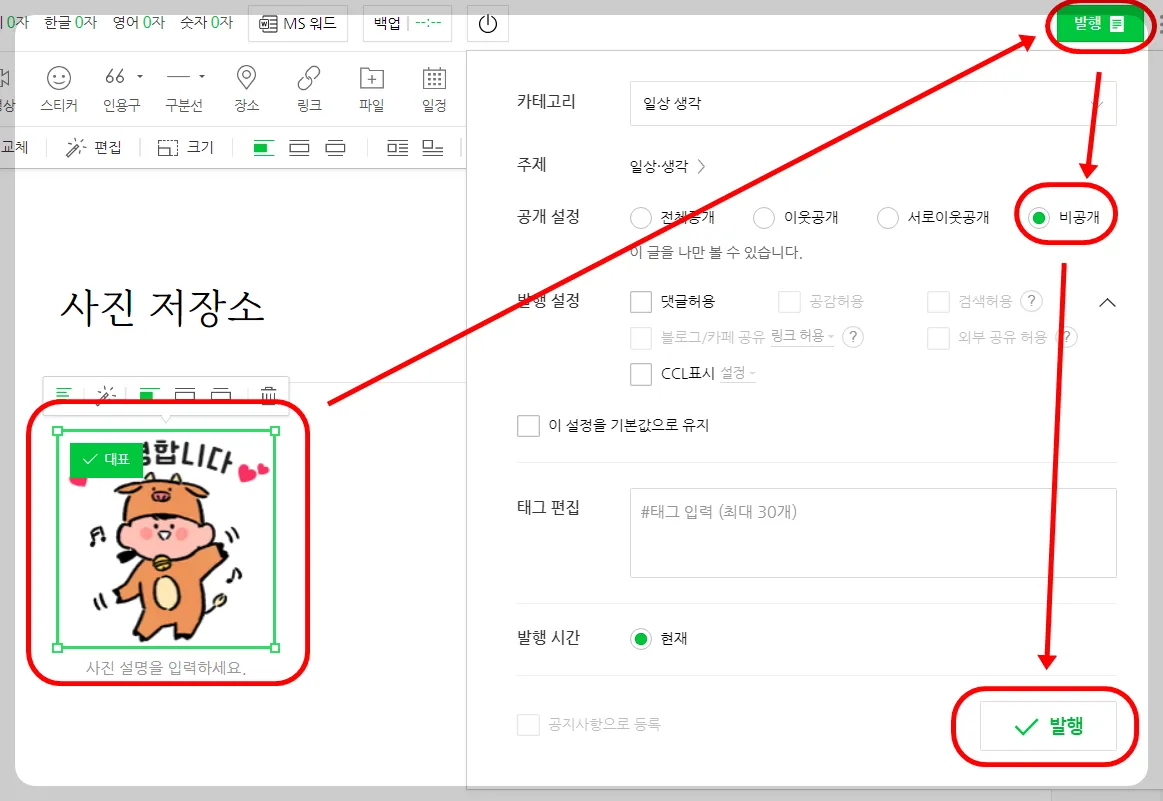The width and height of the screenshot is (1163, 801).
Task: Collapse the 발행 설정 section chevron
Action: click(1107, 303)
